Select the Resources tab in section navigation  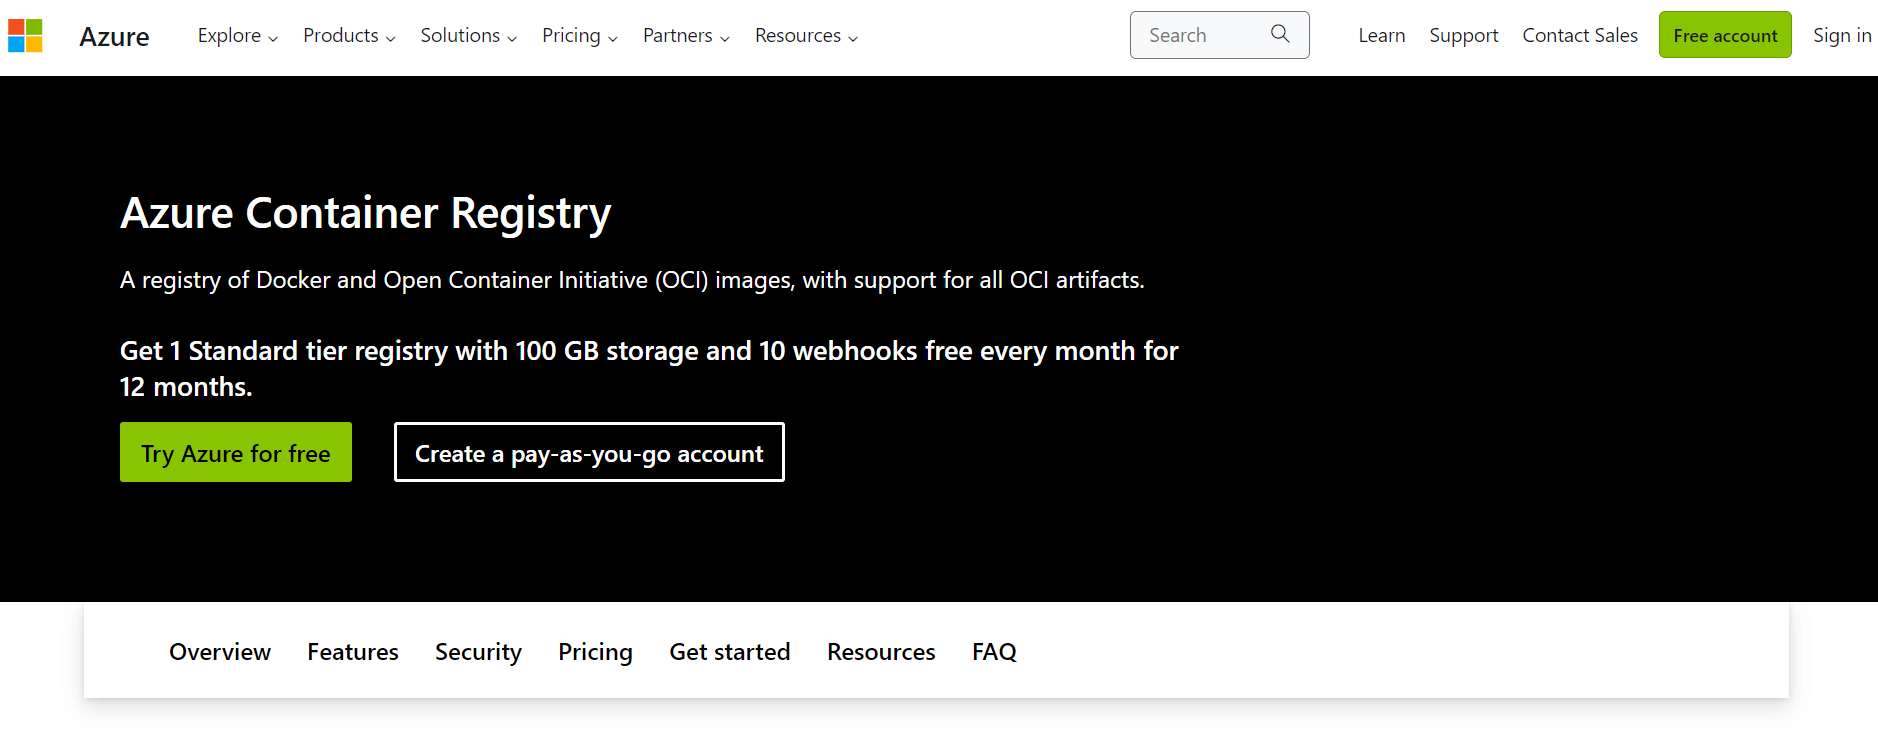point(881,652)
